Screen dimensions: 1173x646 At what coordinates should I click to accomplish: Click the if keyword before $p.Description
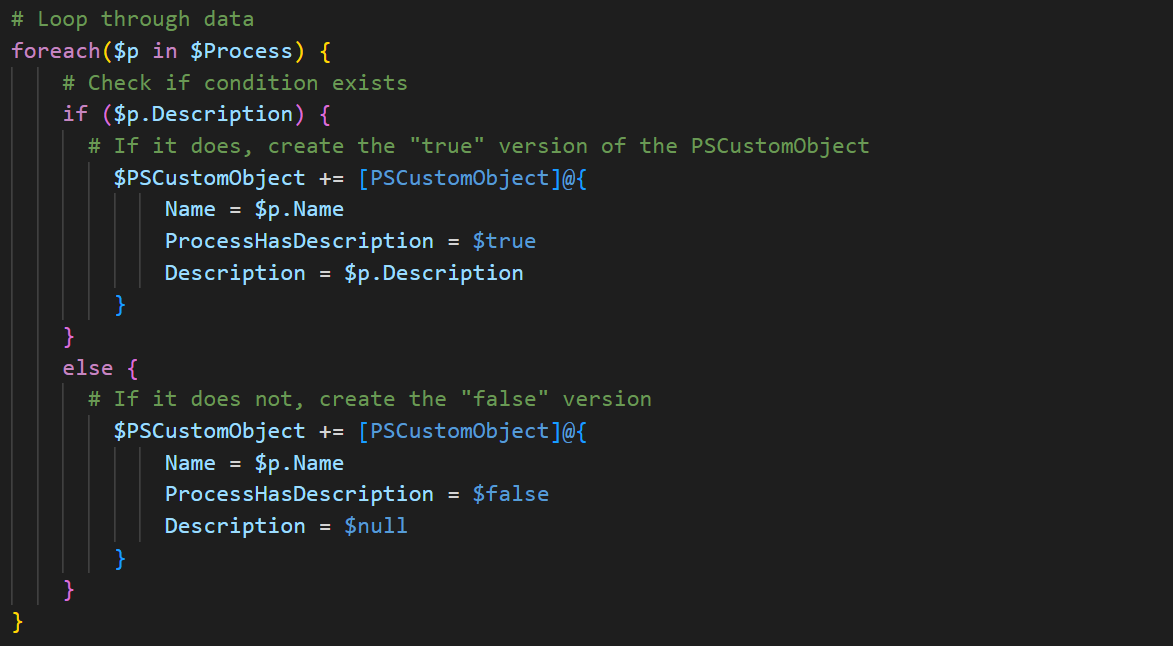click(x=76, y=114)
